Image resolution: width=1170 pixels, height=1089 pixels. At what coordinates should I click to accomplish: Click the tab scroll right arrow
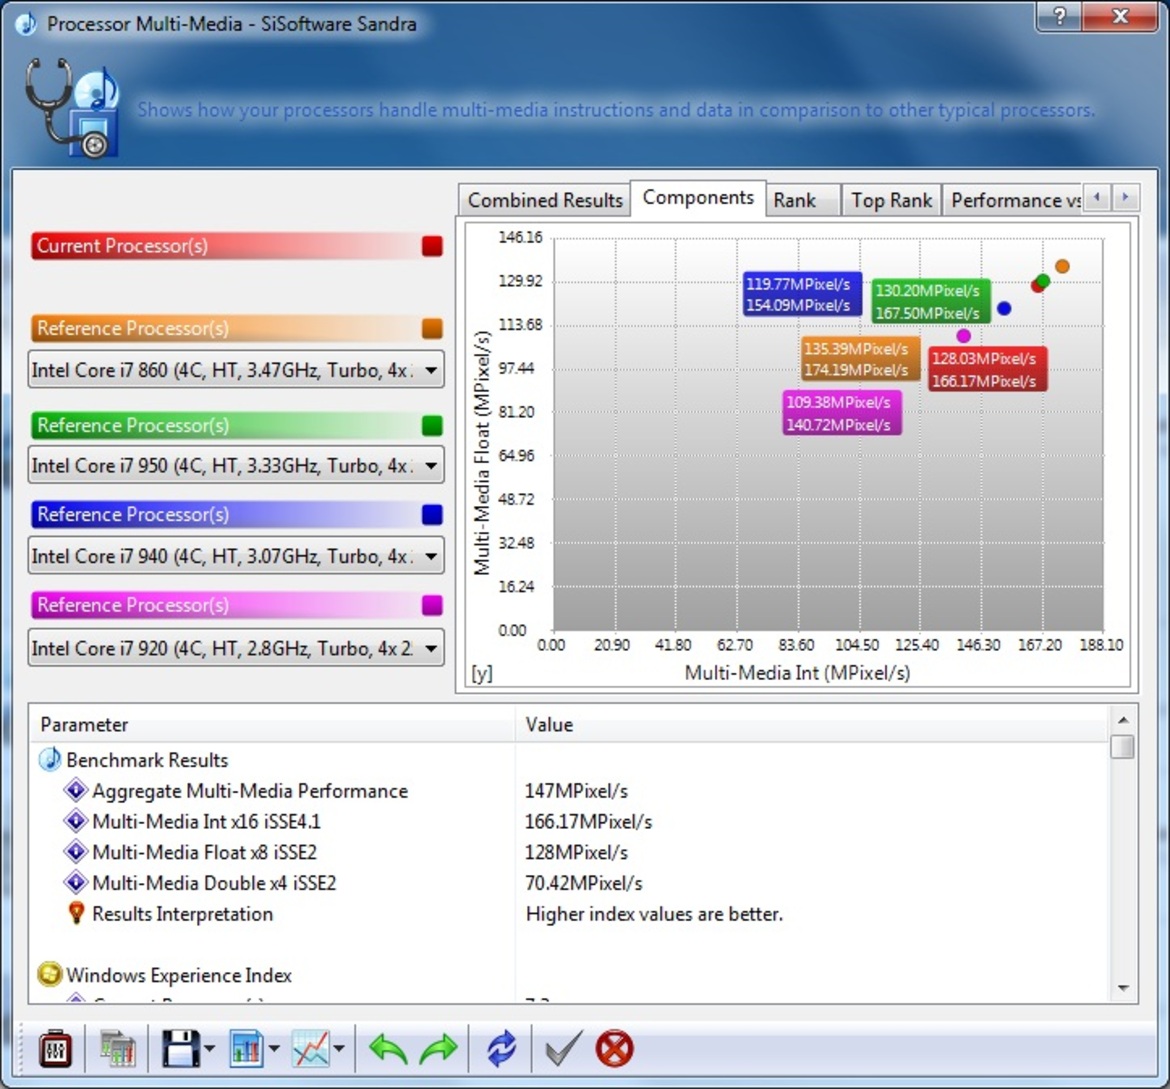(1125, 198)
